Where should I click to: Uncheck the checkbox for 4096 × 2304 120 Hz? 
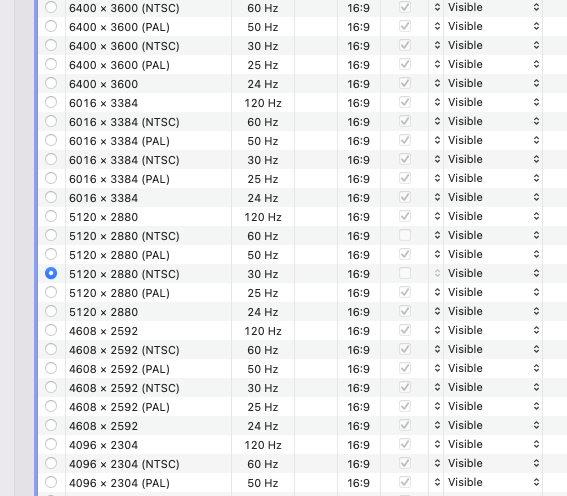pyautogui.click(x=405, y=444)
